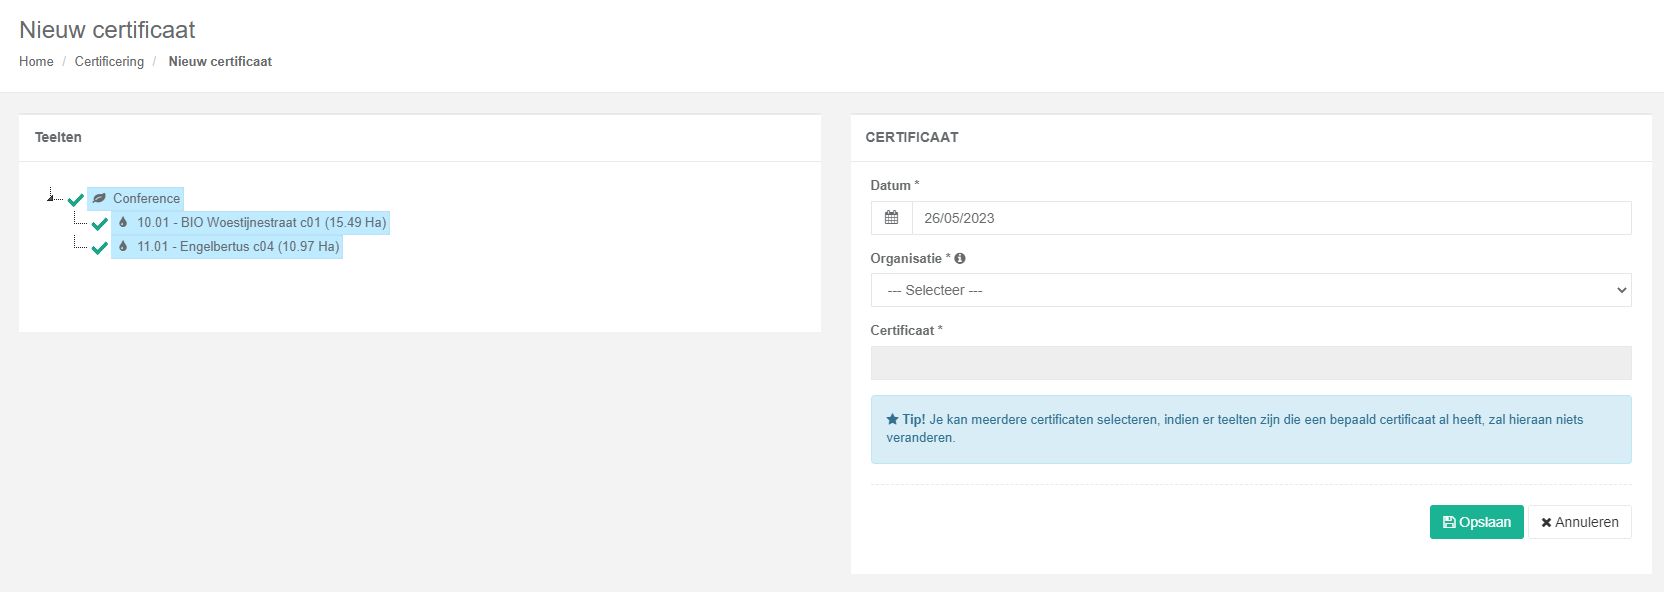Go to Home breadcrumb

click(x=36, y=61)
